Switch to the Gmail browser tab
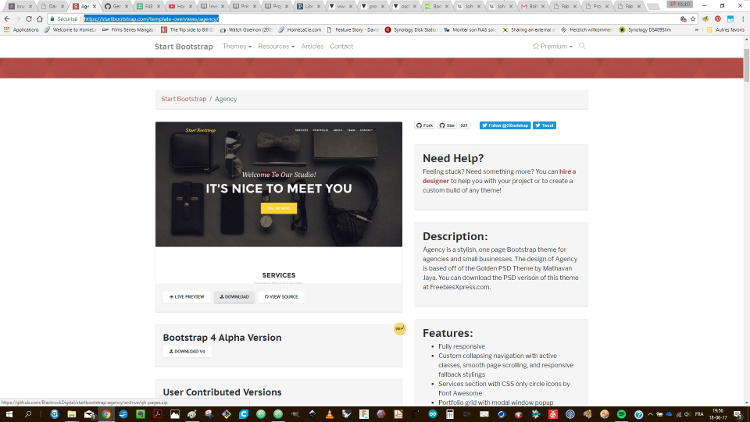750x422 pixels. coord(529,6)
